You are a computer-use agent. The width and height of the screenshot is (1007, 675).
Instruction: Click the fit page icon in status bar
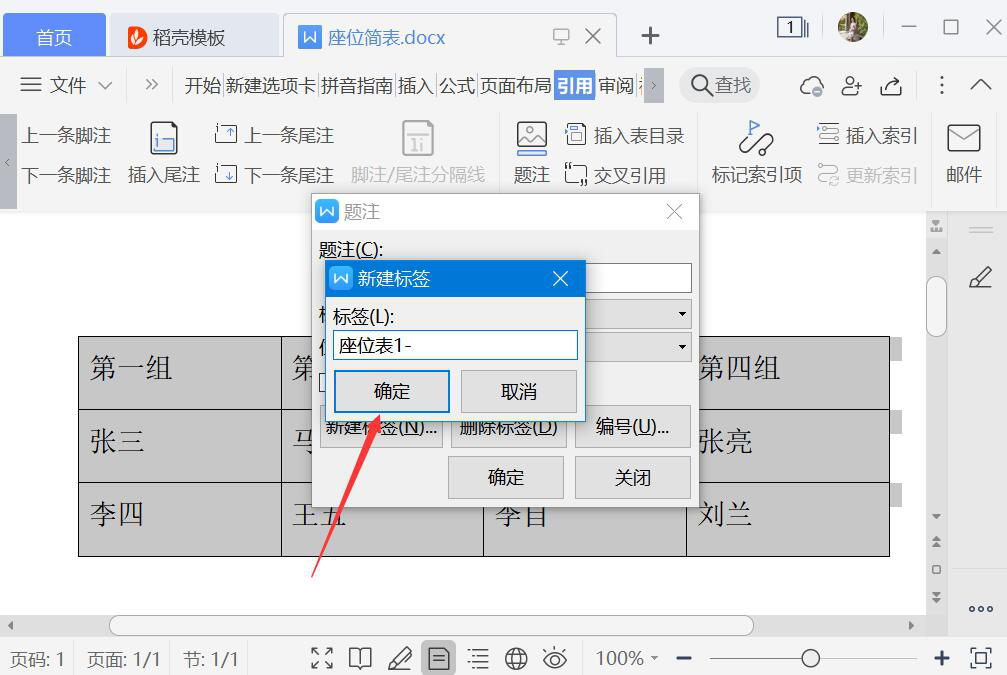pyautogui.click(x=981, y=658)
